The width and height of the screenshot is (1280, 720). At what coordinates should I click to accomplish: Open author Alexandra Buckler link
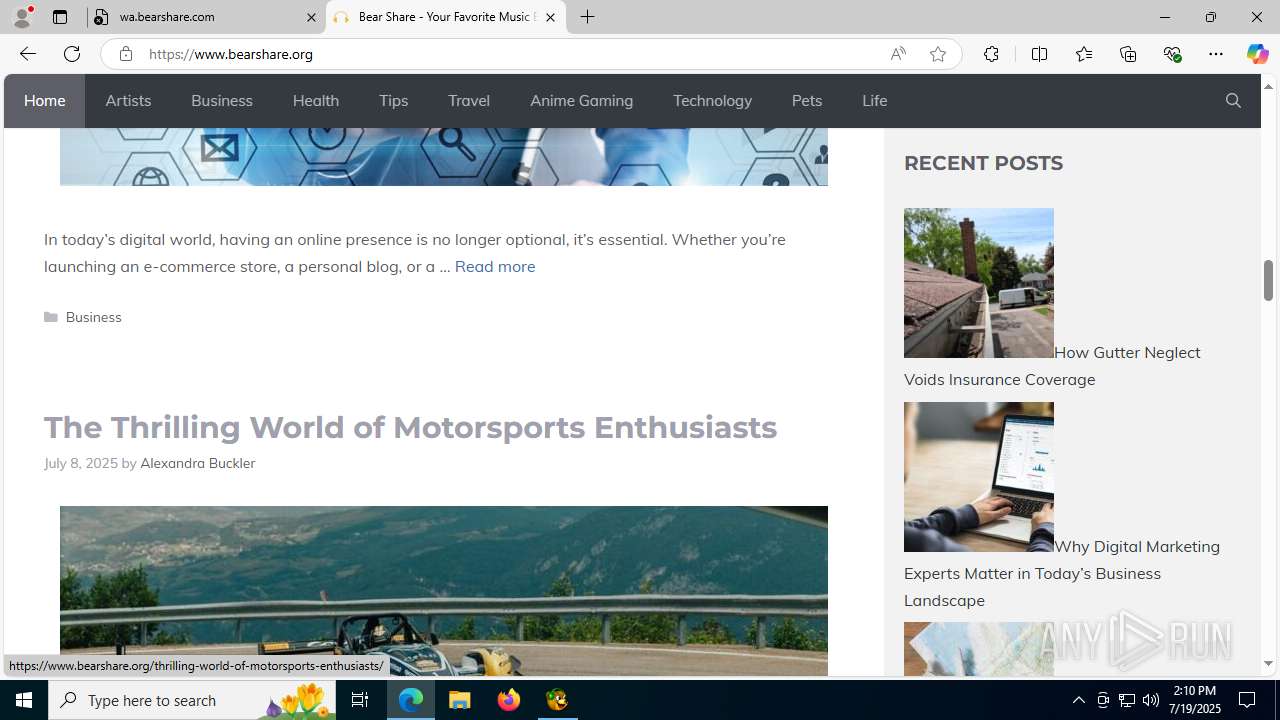pos(197,463)
